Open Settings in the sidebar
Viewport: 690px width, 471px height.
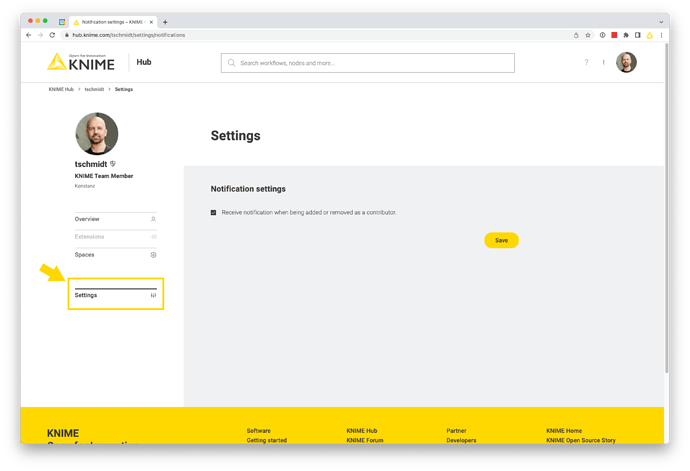point(116,295)
